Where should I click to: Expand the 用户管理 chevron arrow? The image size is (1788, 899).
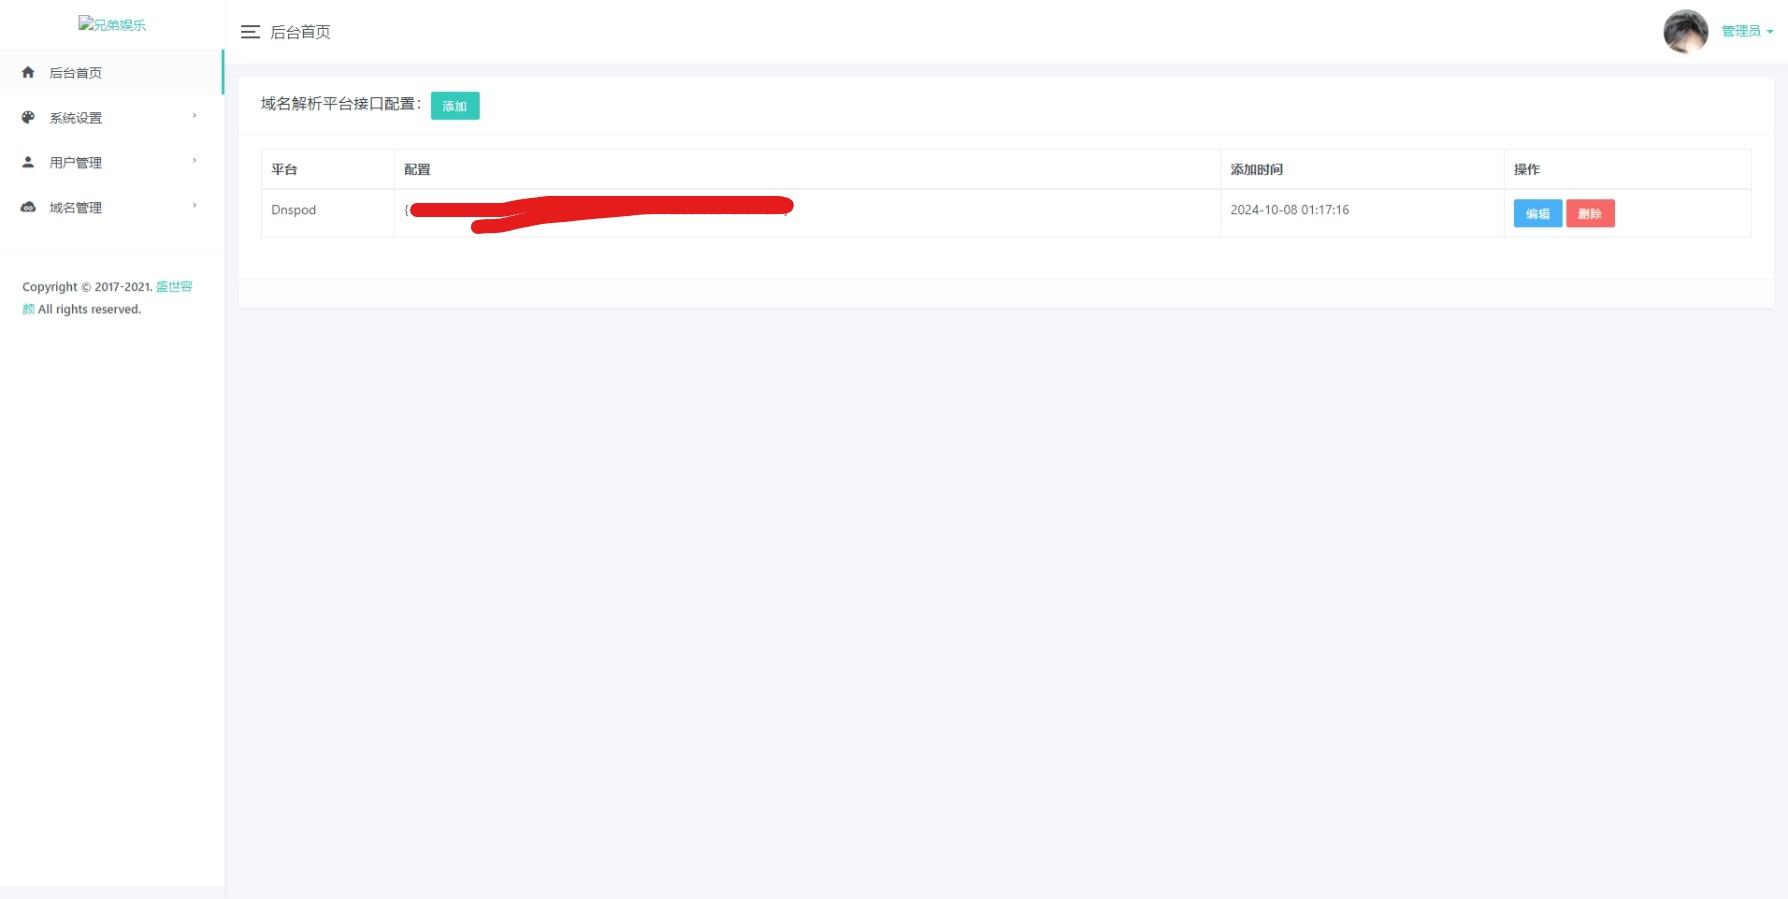tap(194, 161)
